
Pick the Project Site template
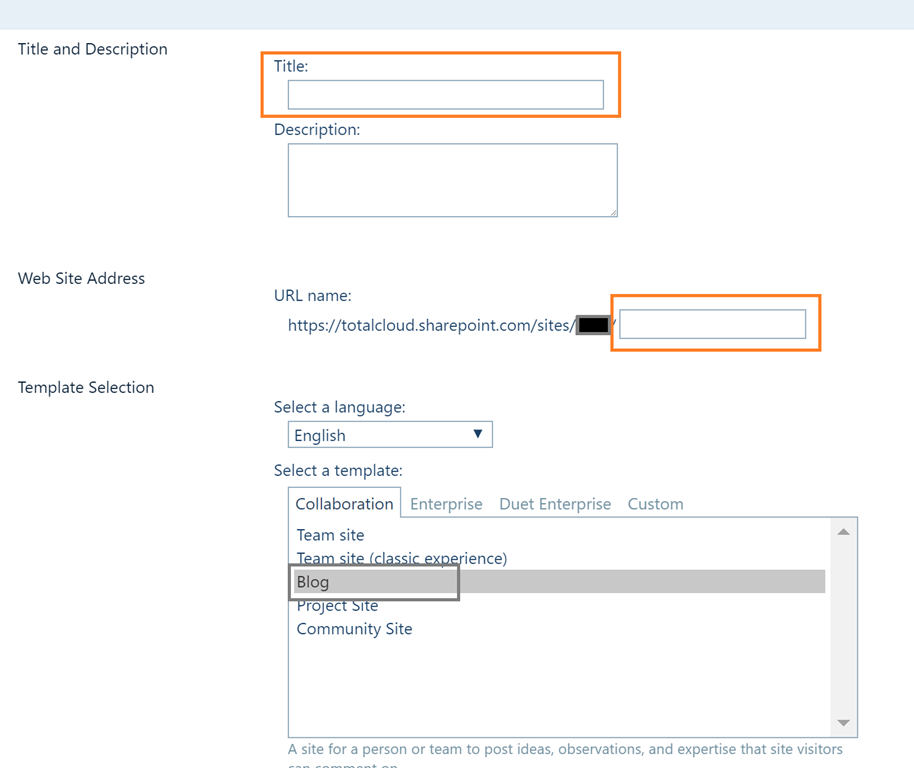337,605
